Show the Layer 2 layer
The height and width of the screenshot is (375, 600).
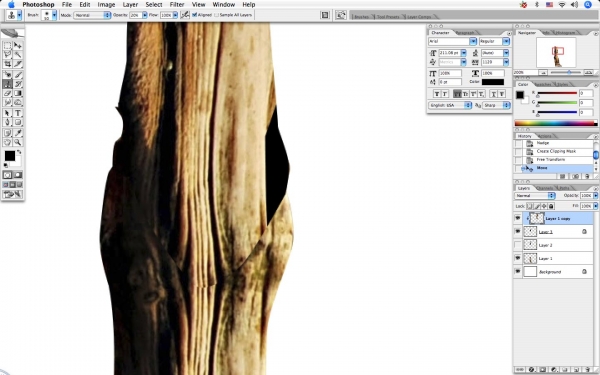click(518, 245)
